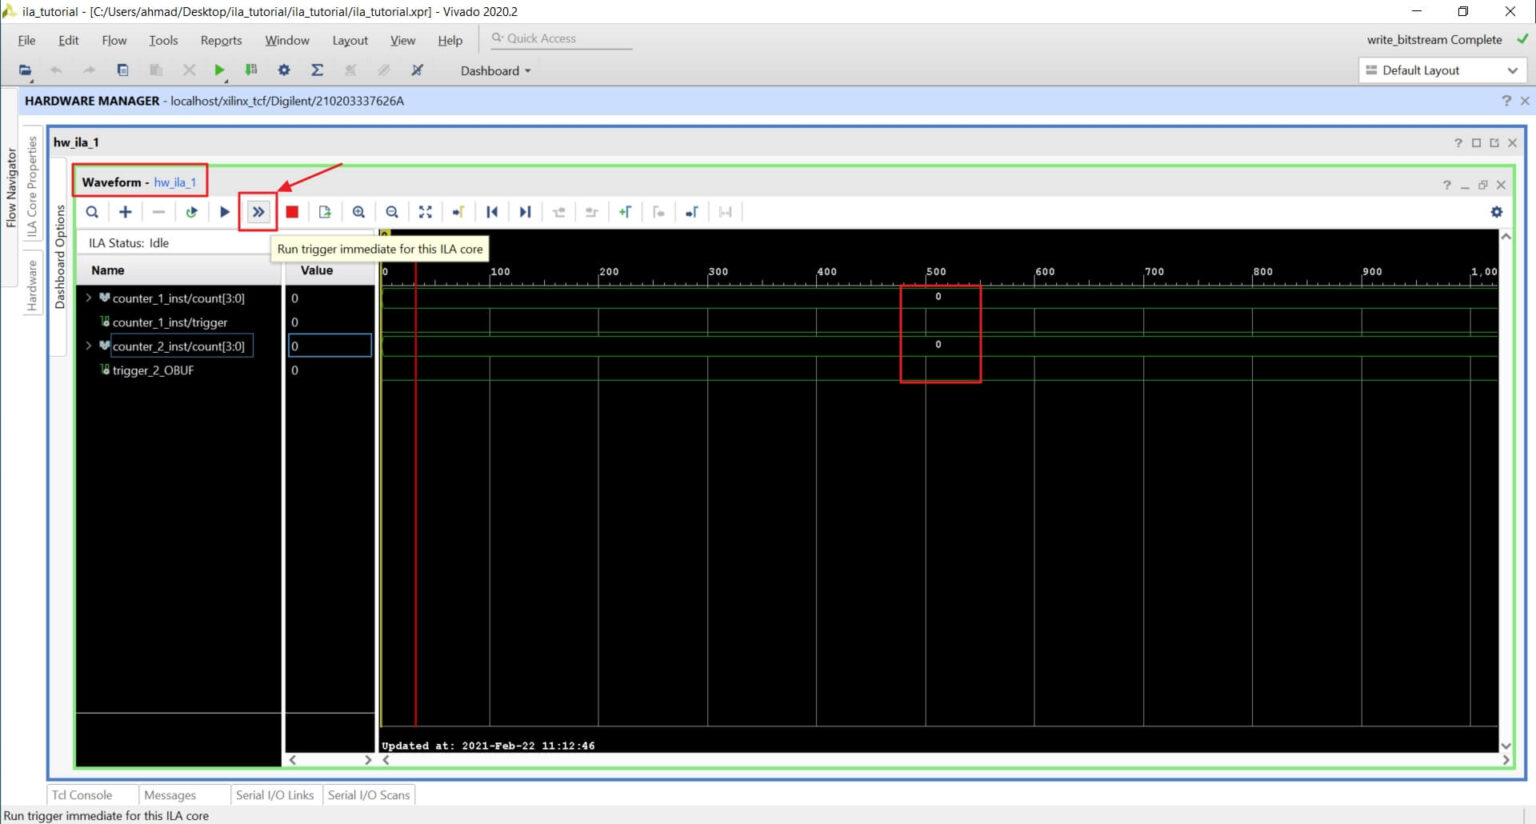This screenshot has height=824, width=1536.
Task: Click the Run trigger play icon
Action: tap(225, 212)
